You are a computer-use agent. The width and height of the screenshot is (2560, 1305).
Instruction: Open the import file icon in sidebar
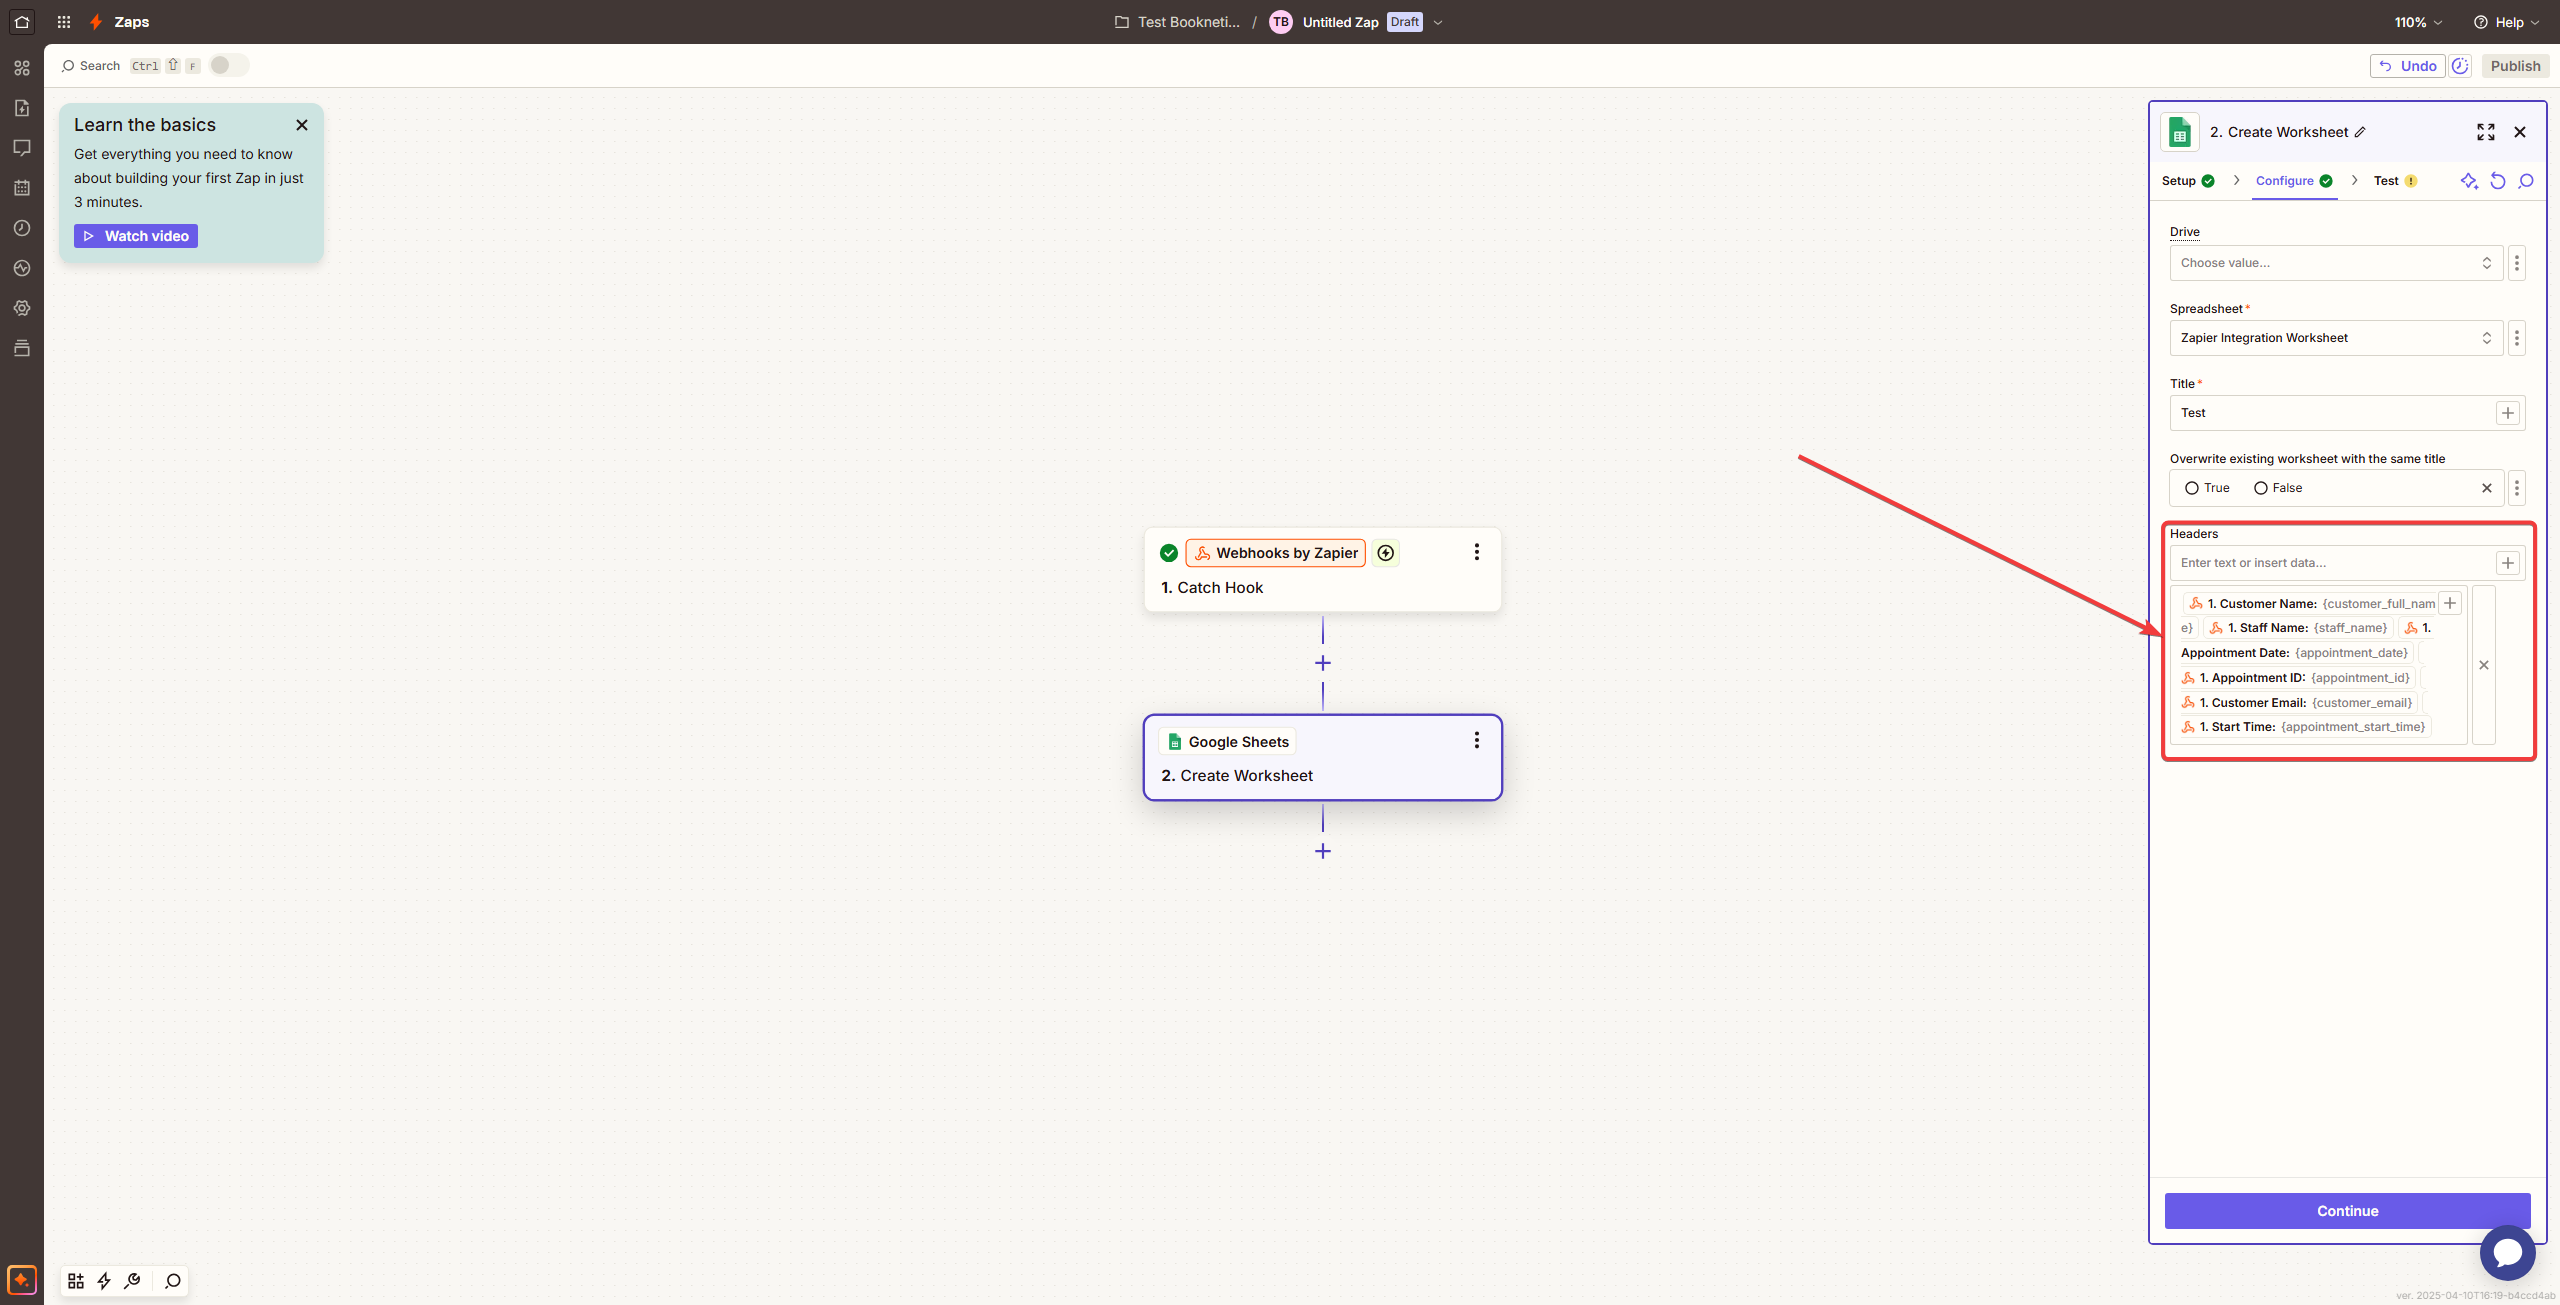pos(22,108)
